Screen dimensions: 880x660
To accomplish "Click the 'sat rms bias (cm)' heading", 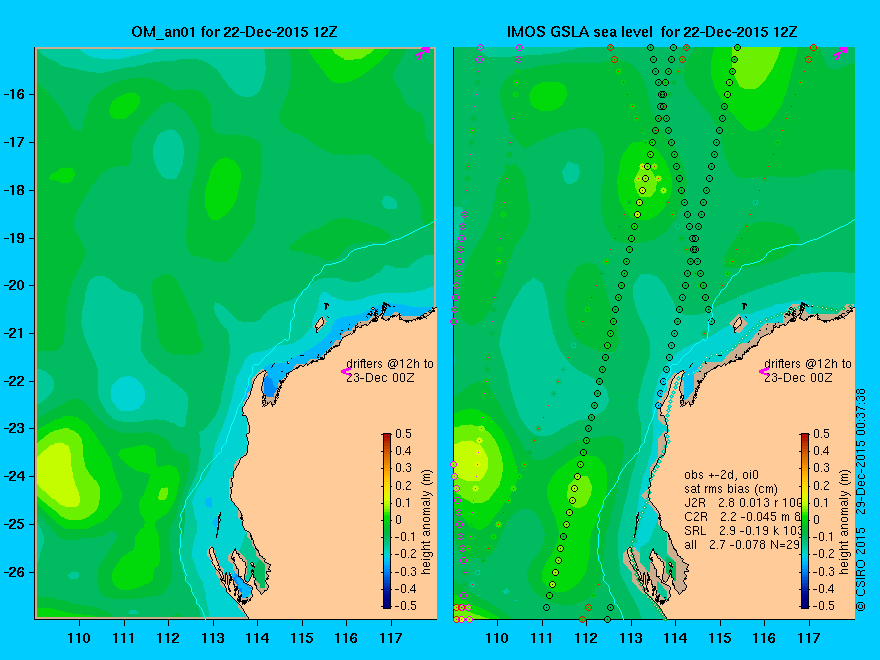I will 731,489.
